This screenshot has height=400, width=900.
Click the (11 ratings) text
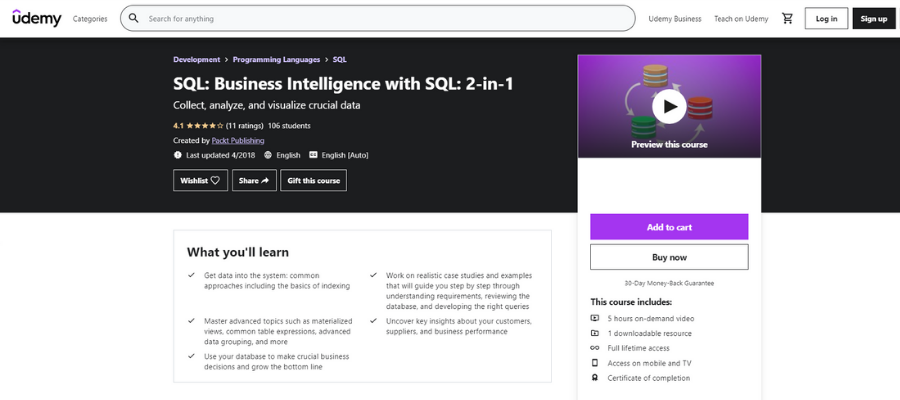click(245, 126)
